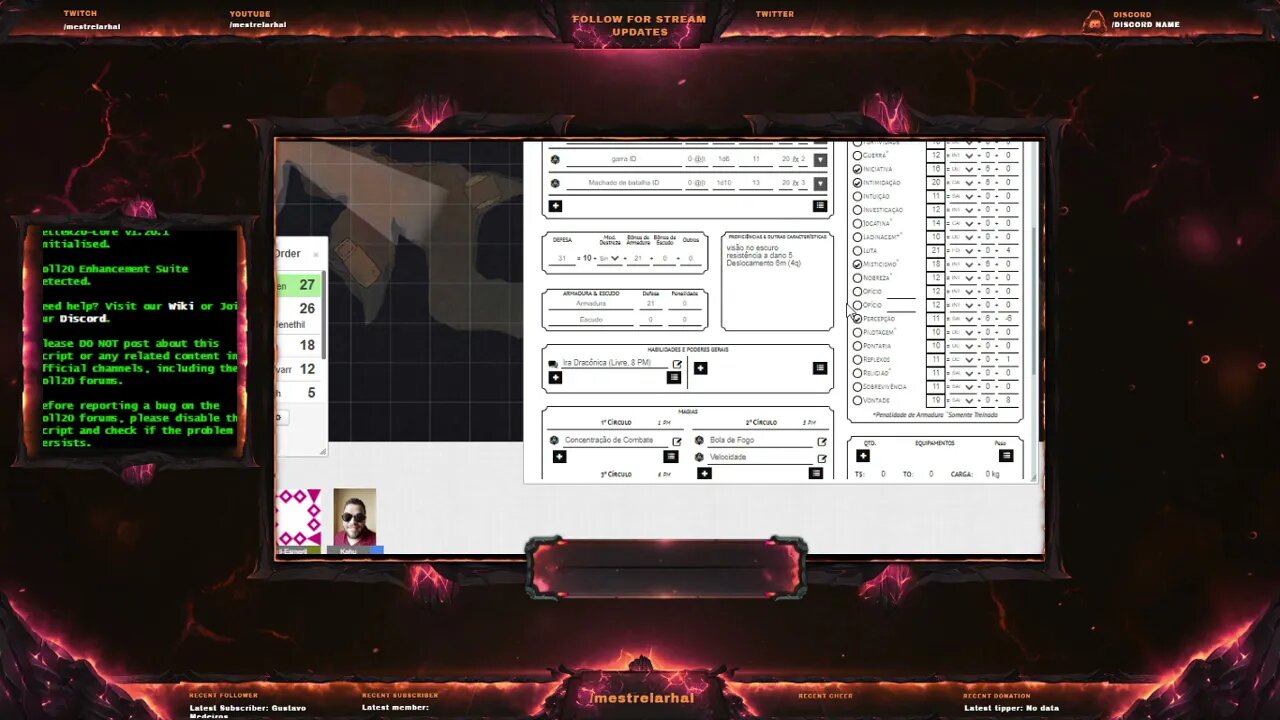Edit Velocidade spell
The image size is (1280, 720).
coord(822,458)
